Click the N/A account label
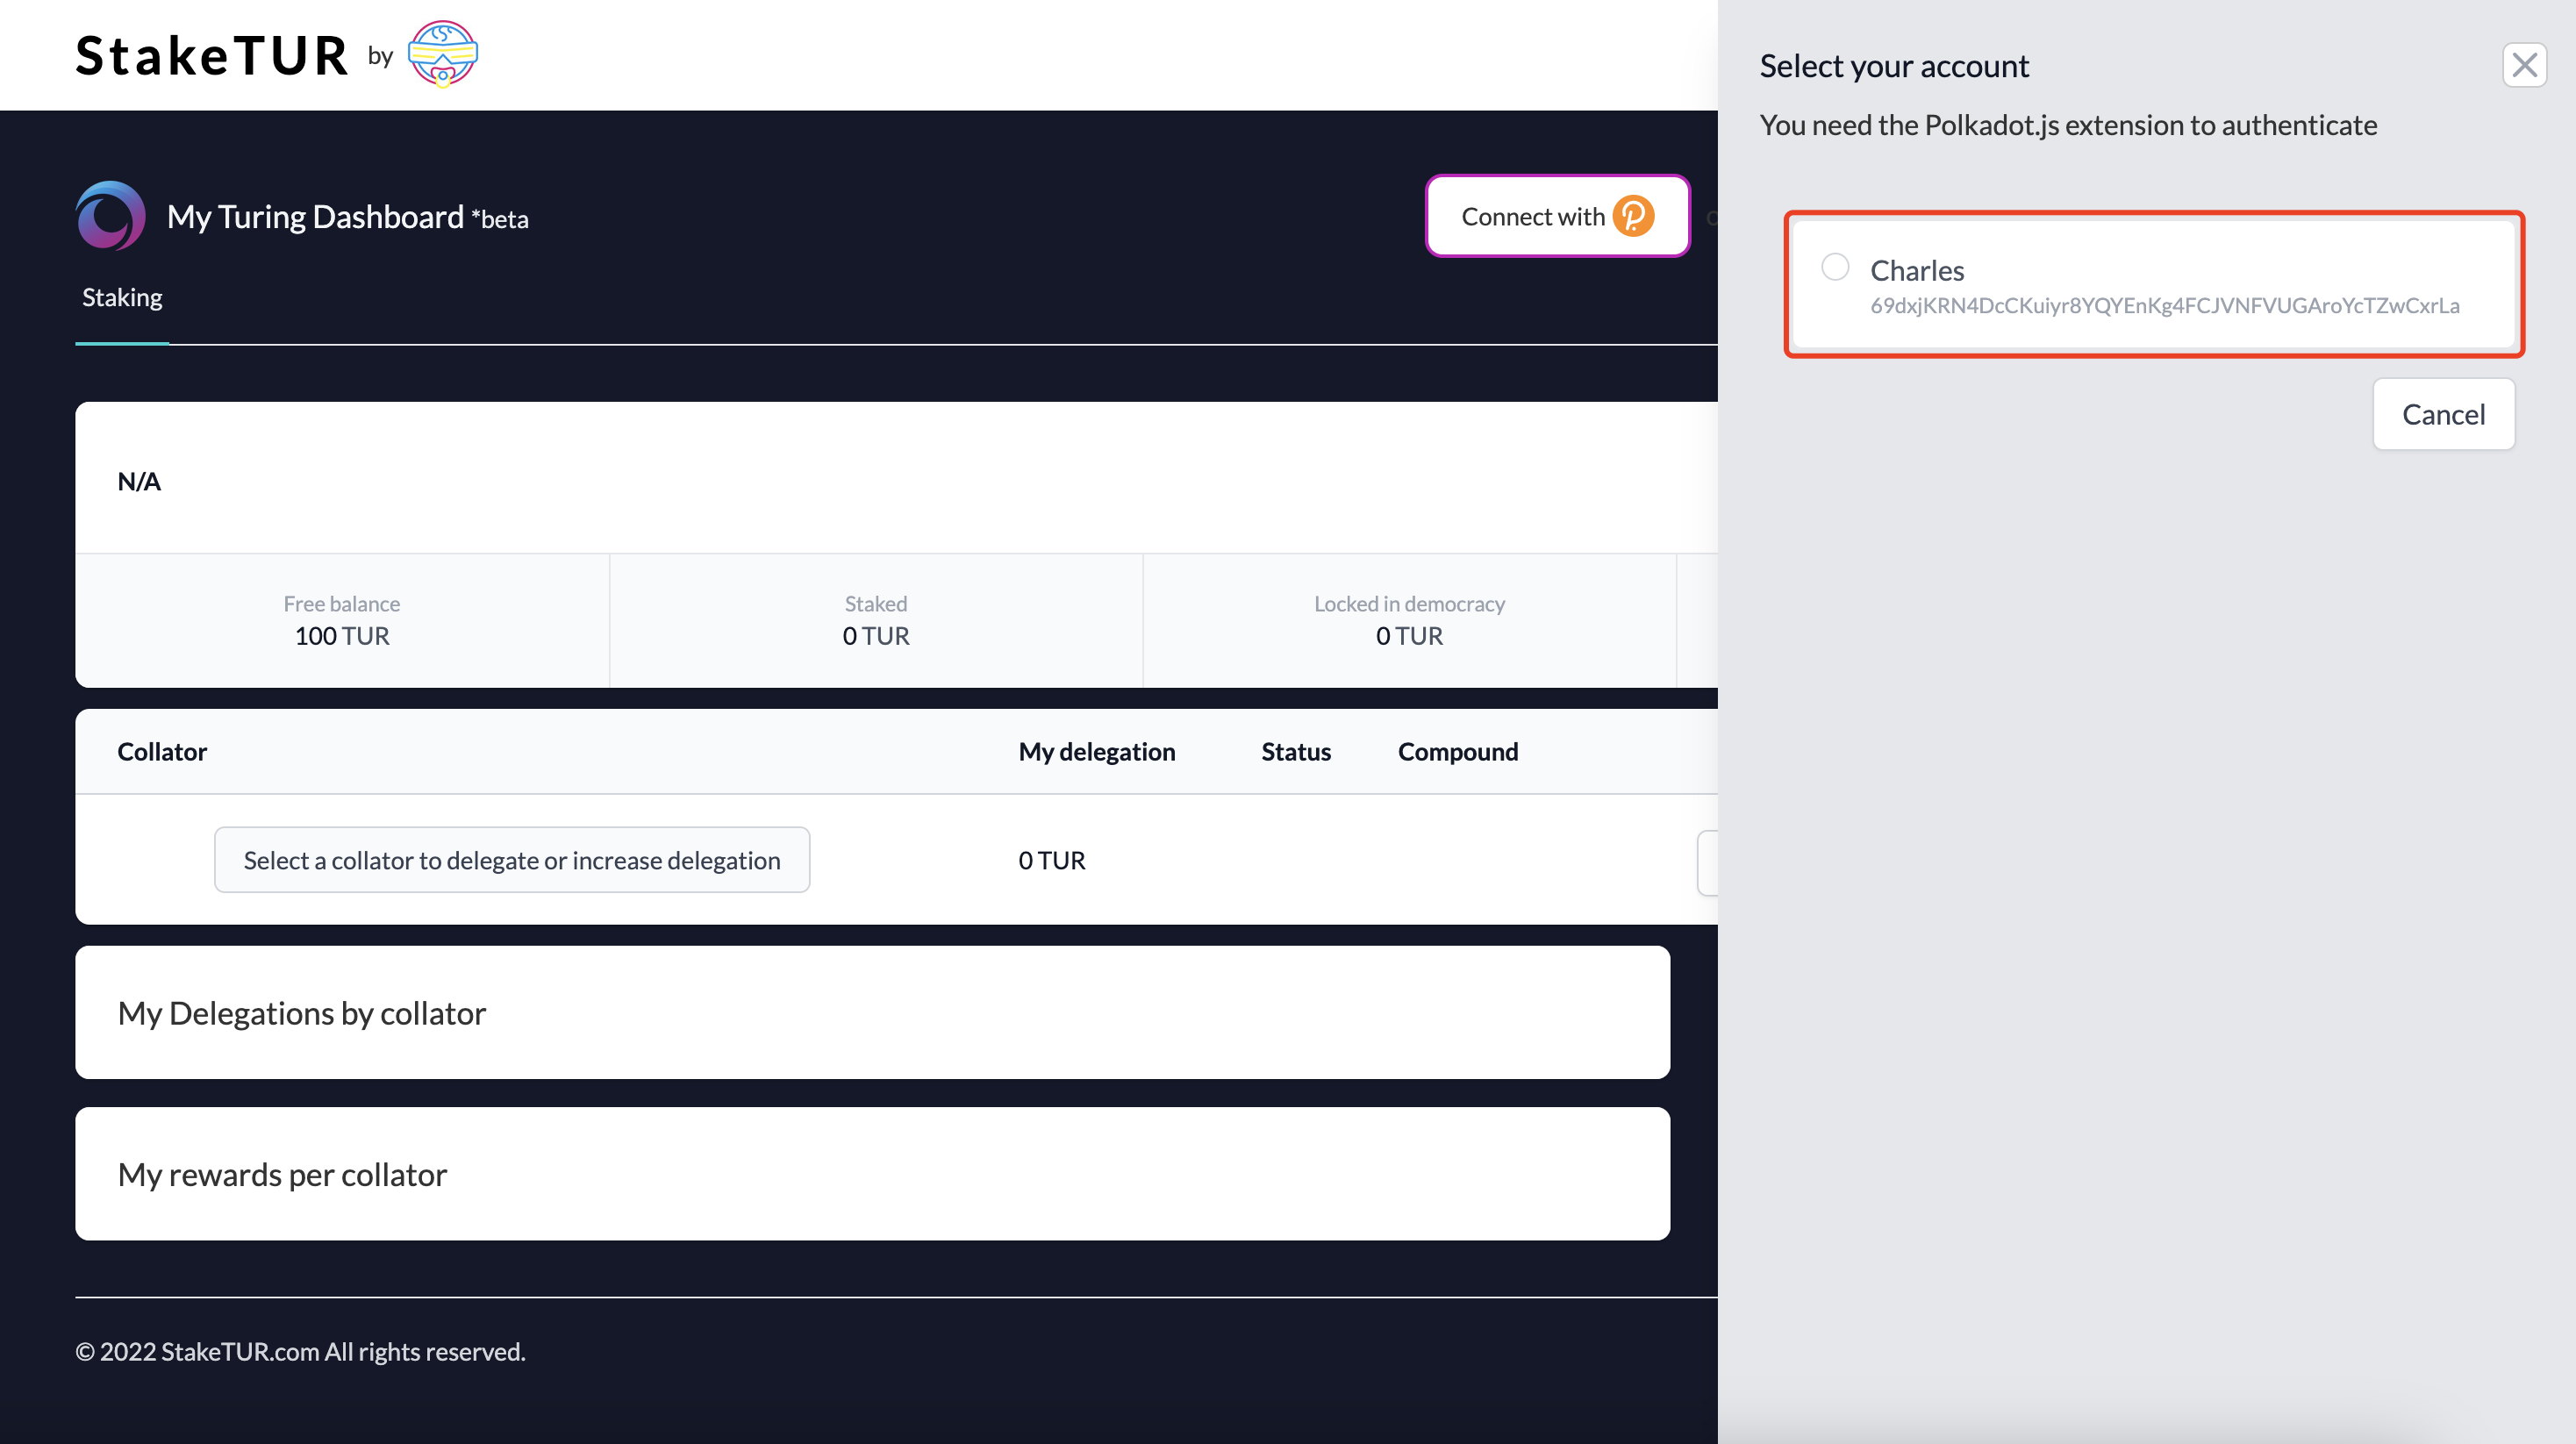Screen dimensions: 2576x1444 139,481
